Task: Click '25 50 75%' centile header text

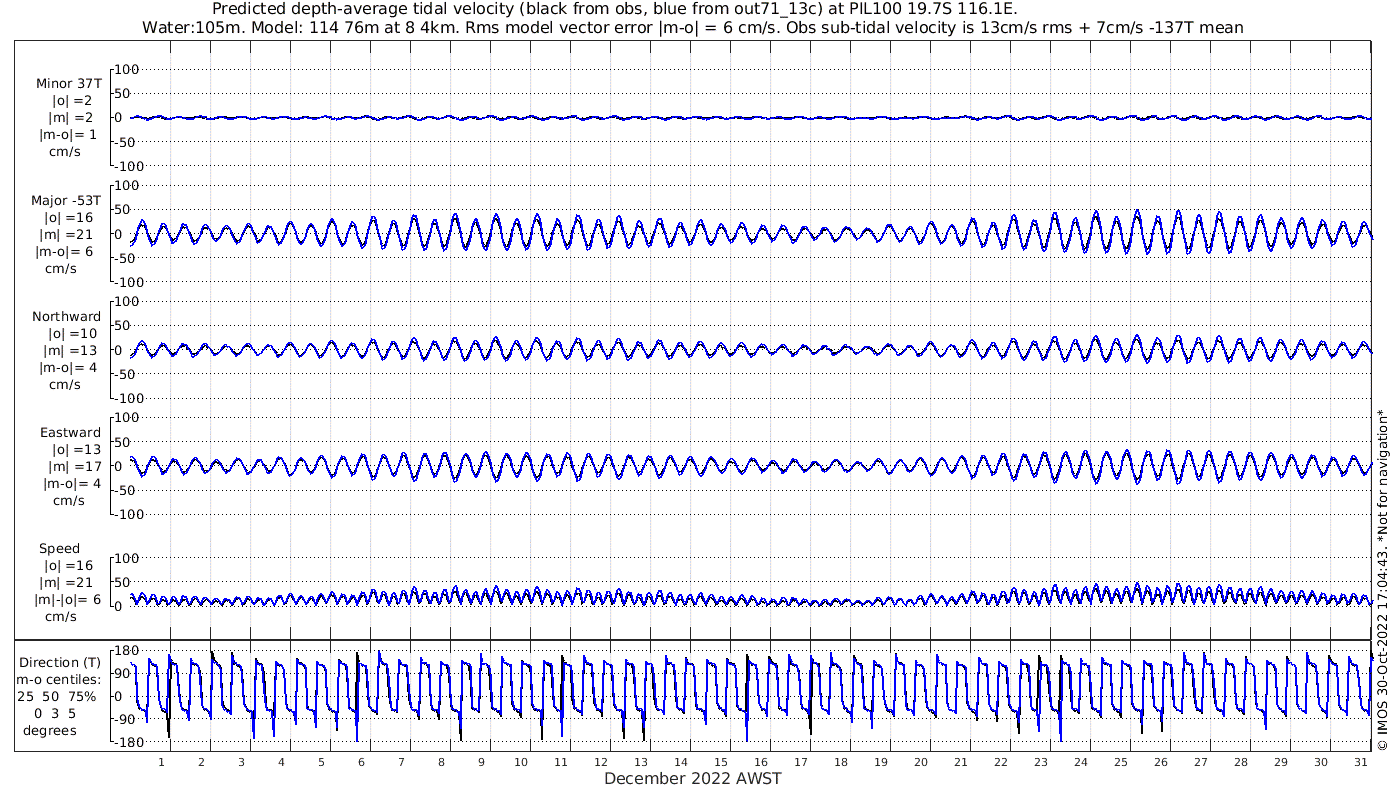Action: click(x=56, y=696)
